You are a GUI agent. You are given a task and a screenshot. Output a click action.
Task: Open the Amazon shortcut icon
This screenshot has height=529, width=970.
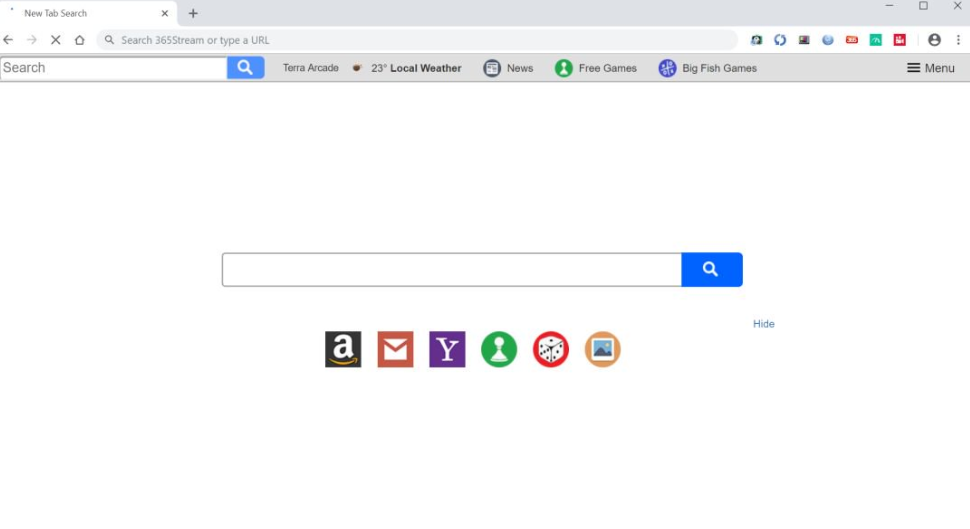343,349
